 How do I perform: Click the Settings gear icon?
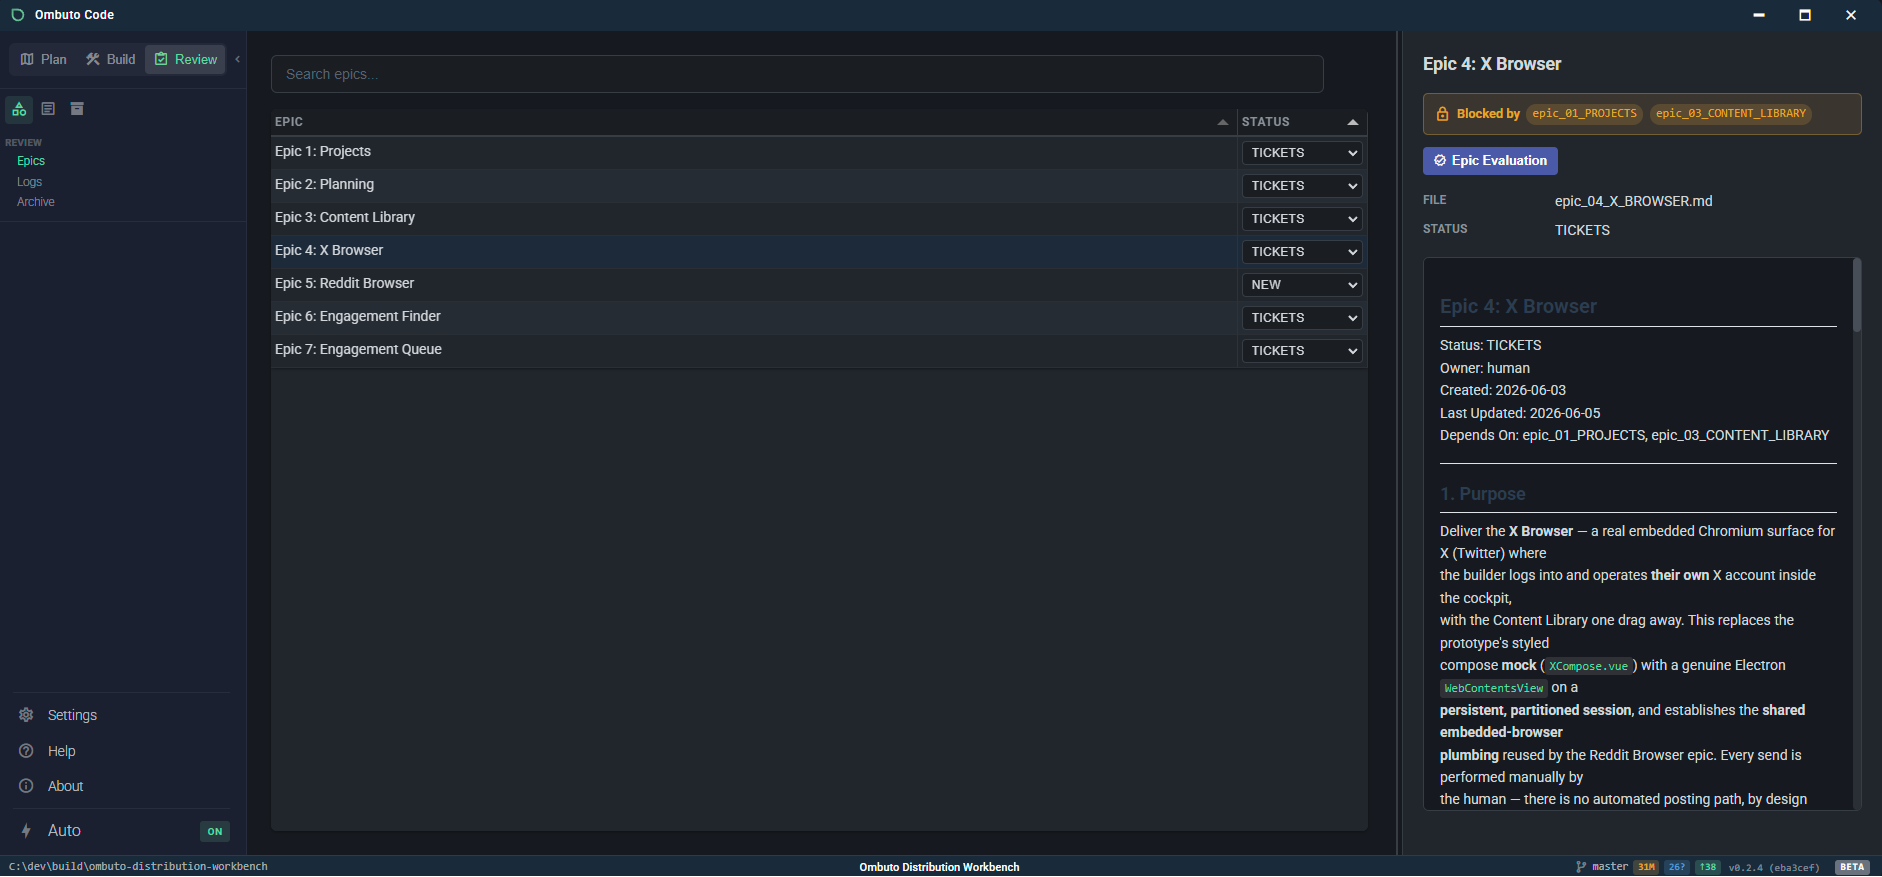click(27, 715)
